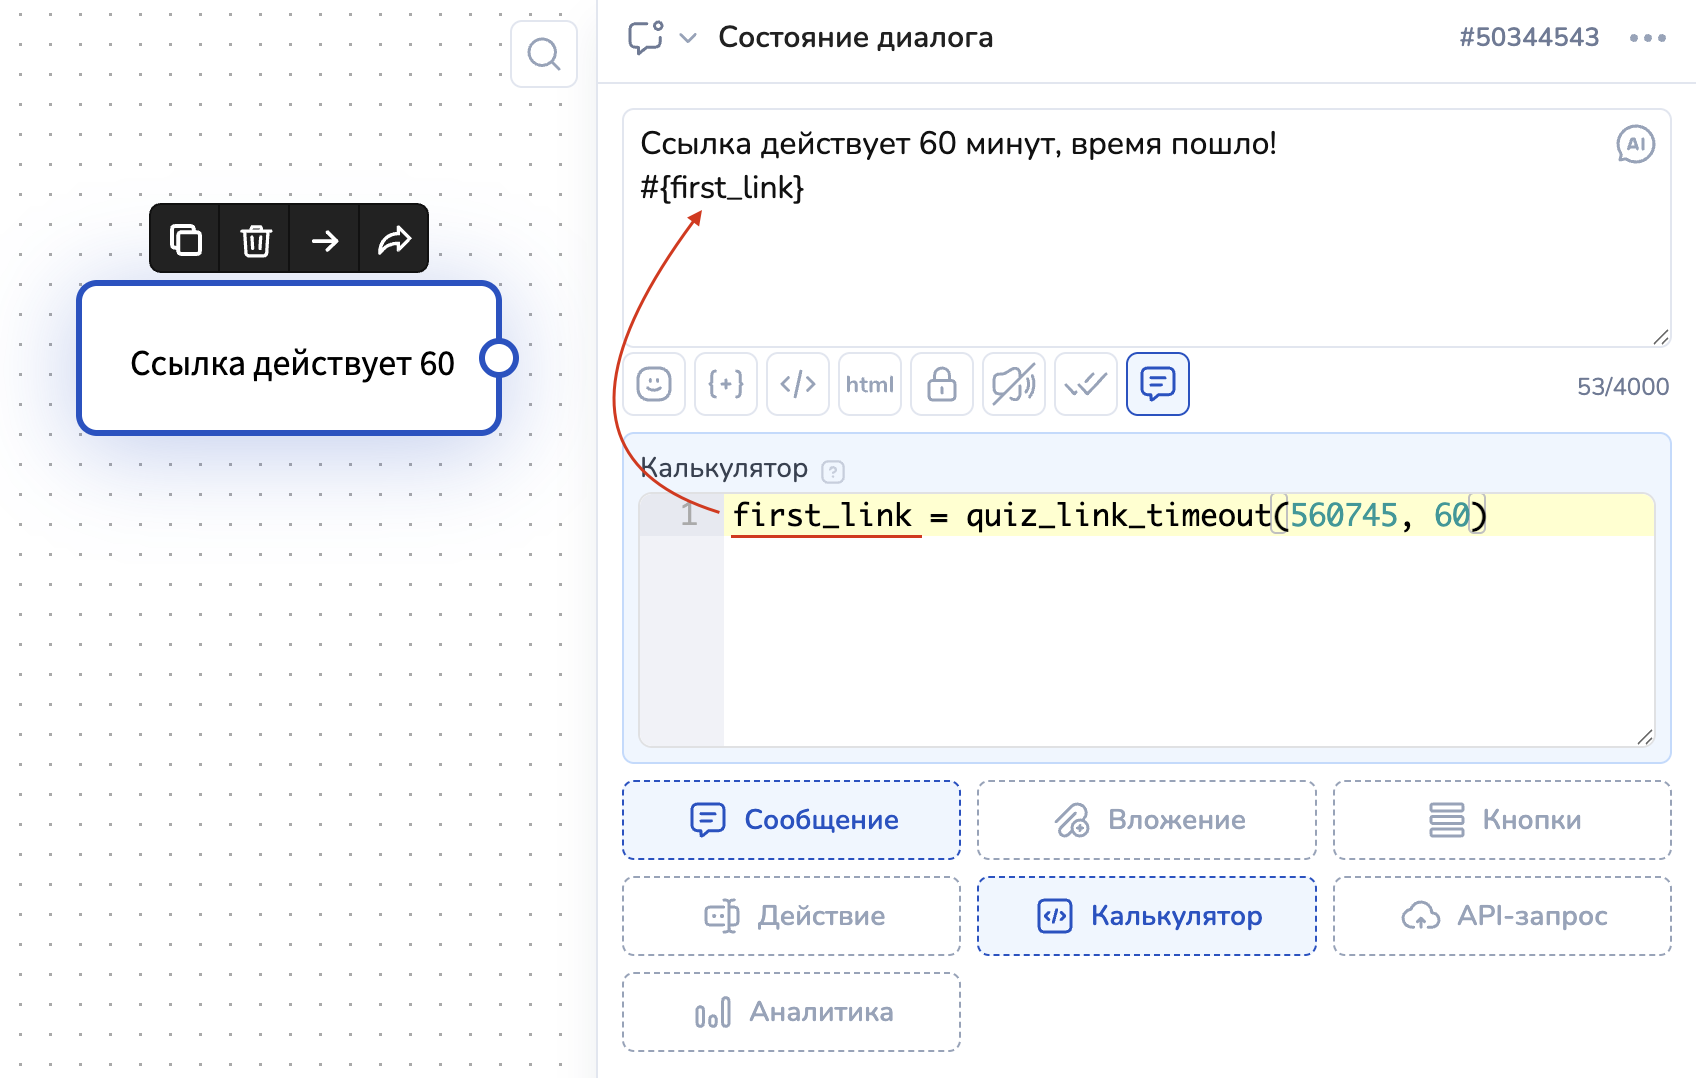Click the canvas search magnifier icon
Screen dimensions: 1696x1078
coord(543,54)
